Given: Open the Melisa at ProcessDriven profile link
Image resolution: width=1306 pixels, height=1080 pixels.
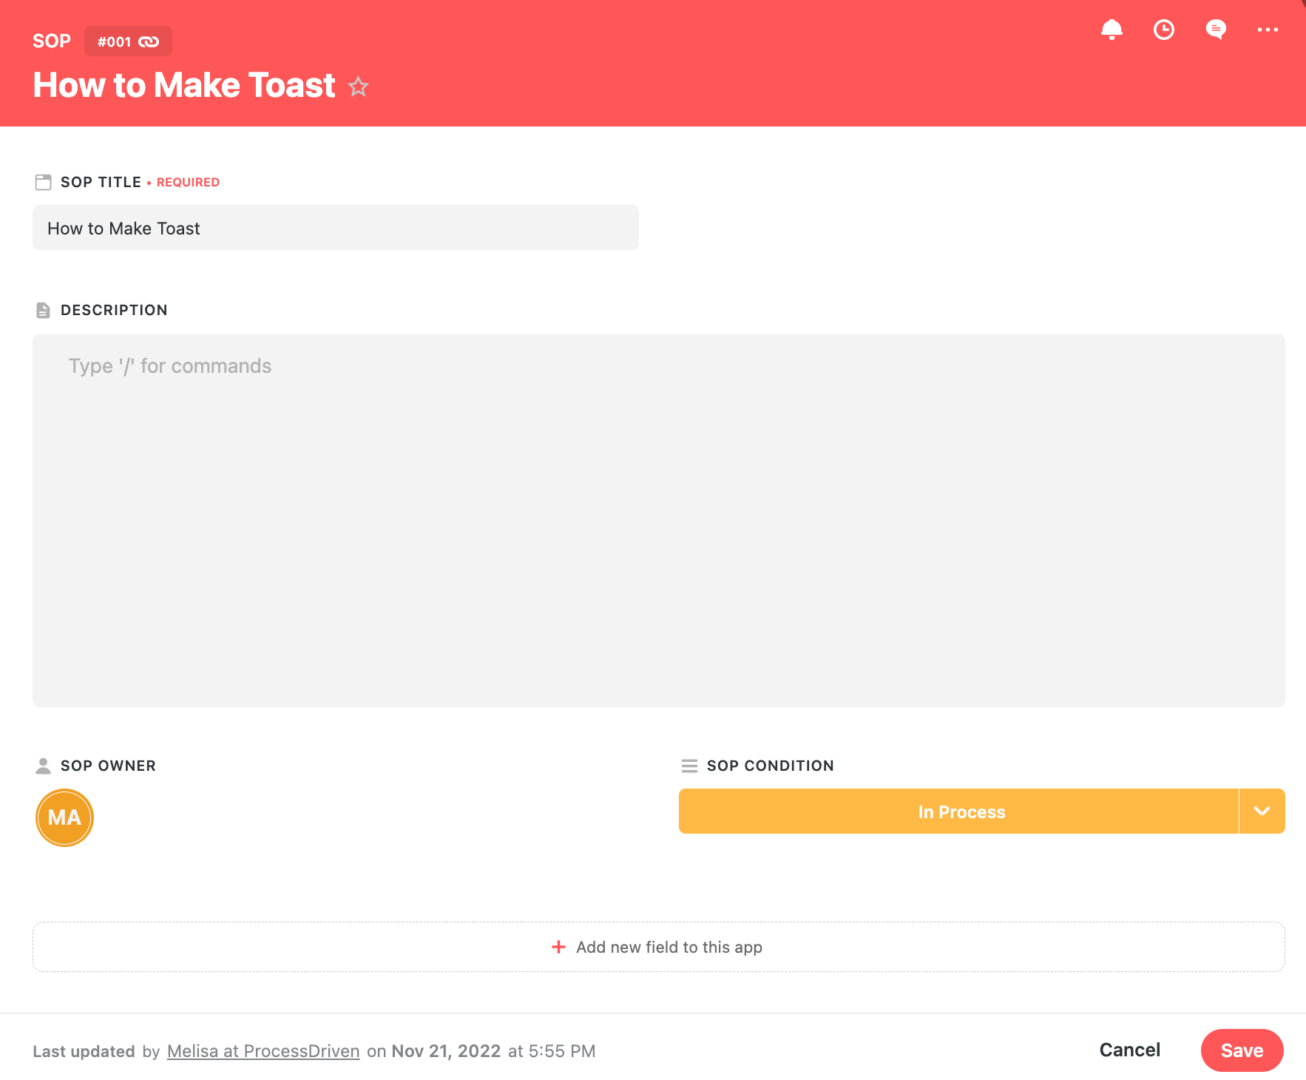Looking at the screenshot, I should click(x=263, y=1051).
